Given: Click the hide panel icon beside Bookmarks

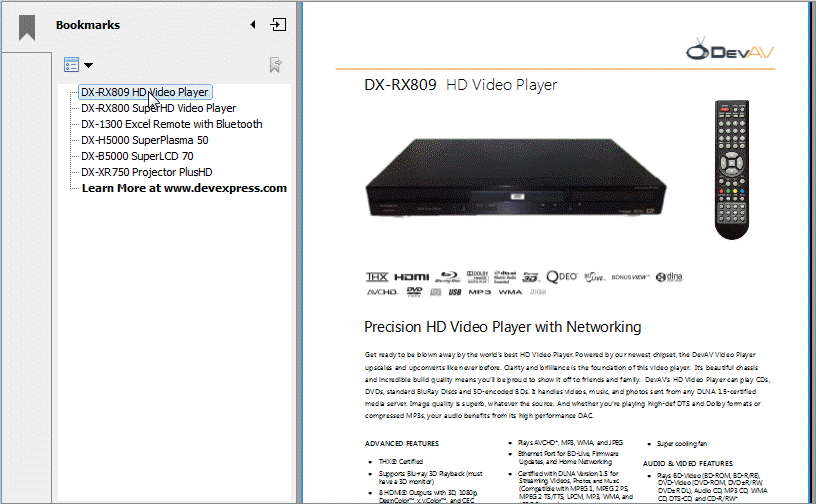Looking at the screenshot, I should (277, 24).
